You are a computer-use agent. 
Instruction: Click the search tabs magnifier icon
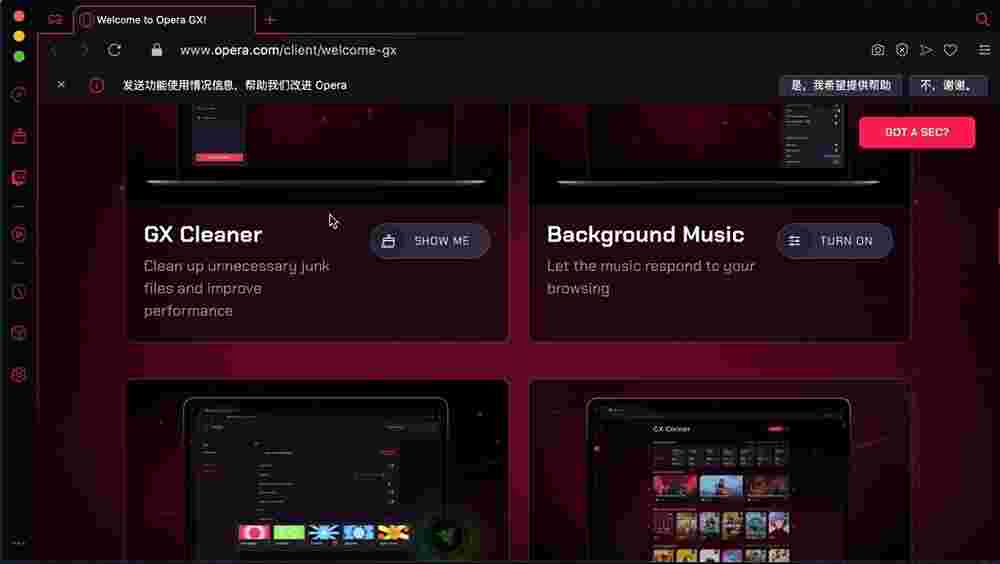pos(983,19)
